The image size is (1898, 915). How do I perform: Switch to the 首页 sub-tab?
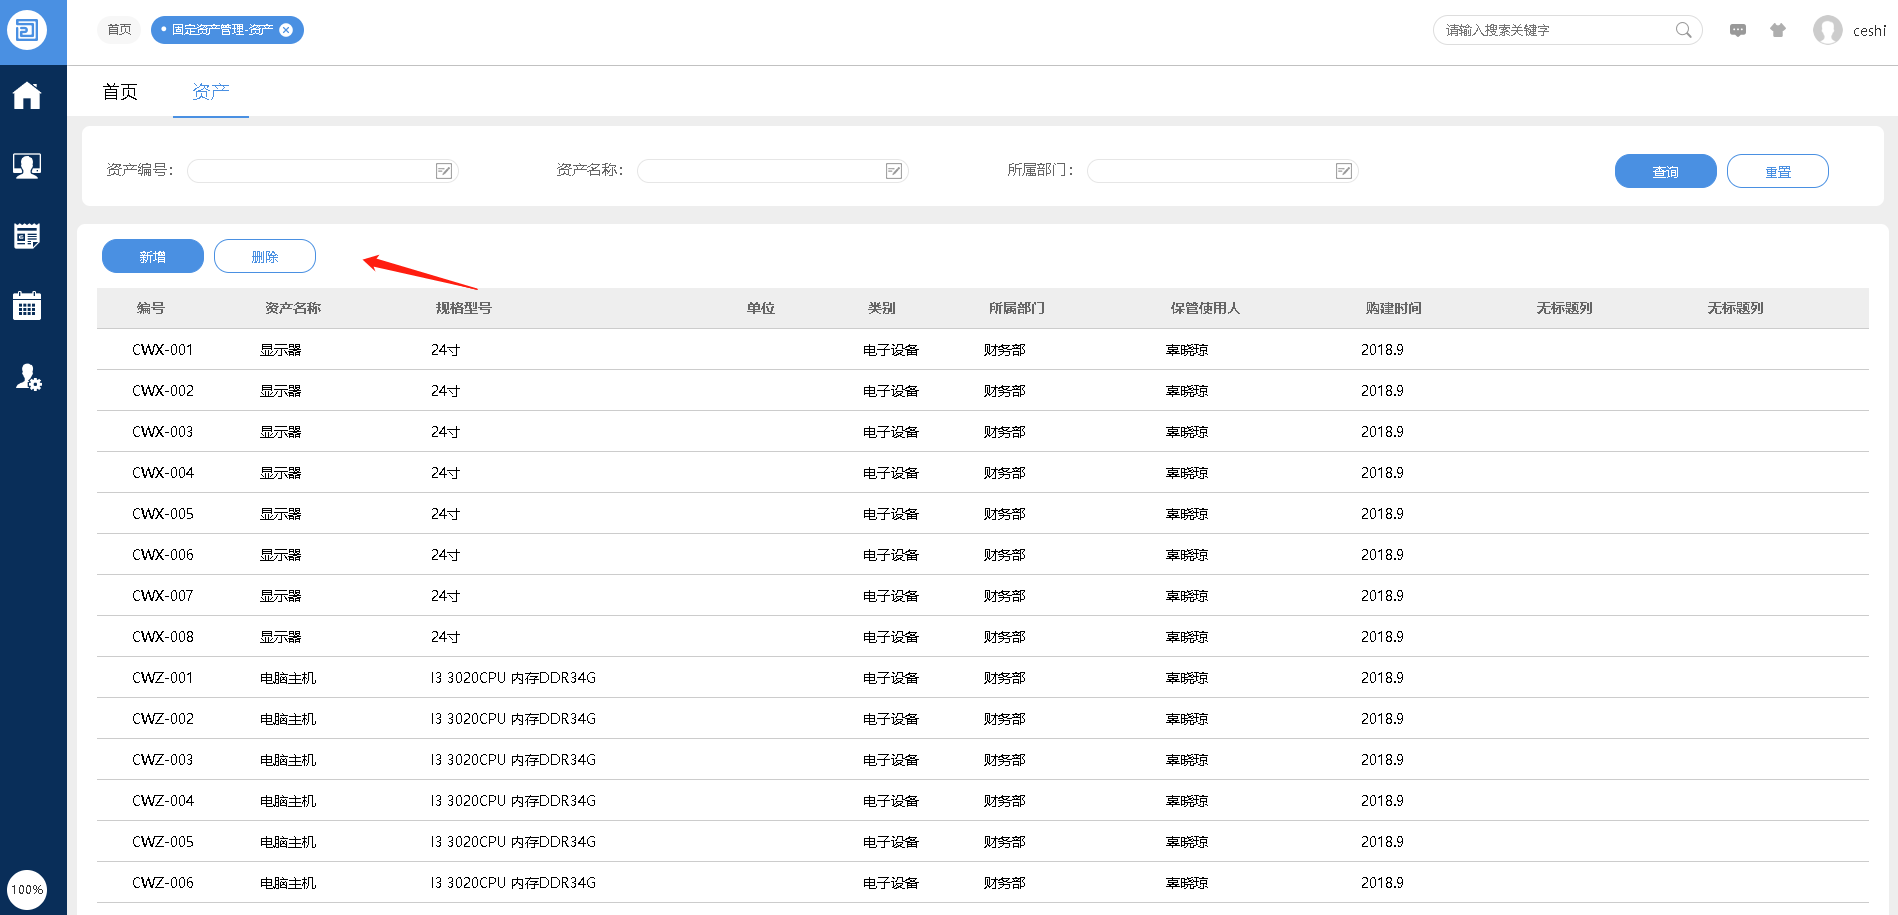(120, 92)
